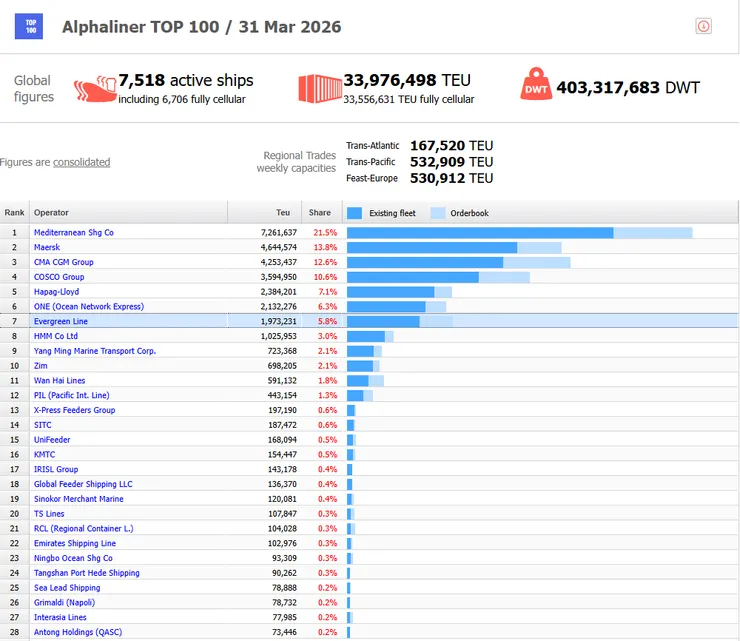The image size is (740, 641).
Task: Open Global Feeder Shipping LLC link
Action: tap(83, 484)
